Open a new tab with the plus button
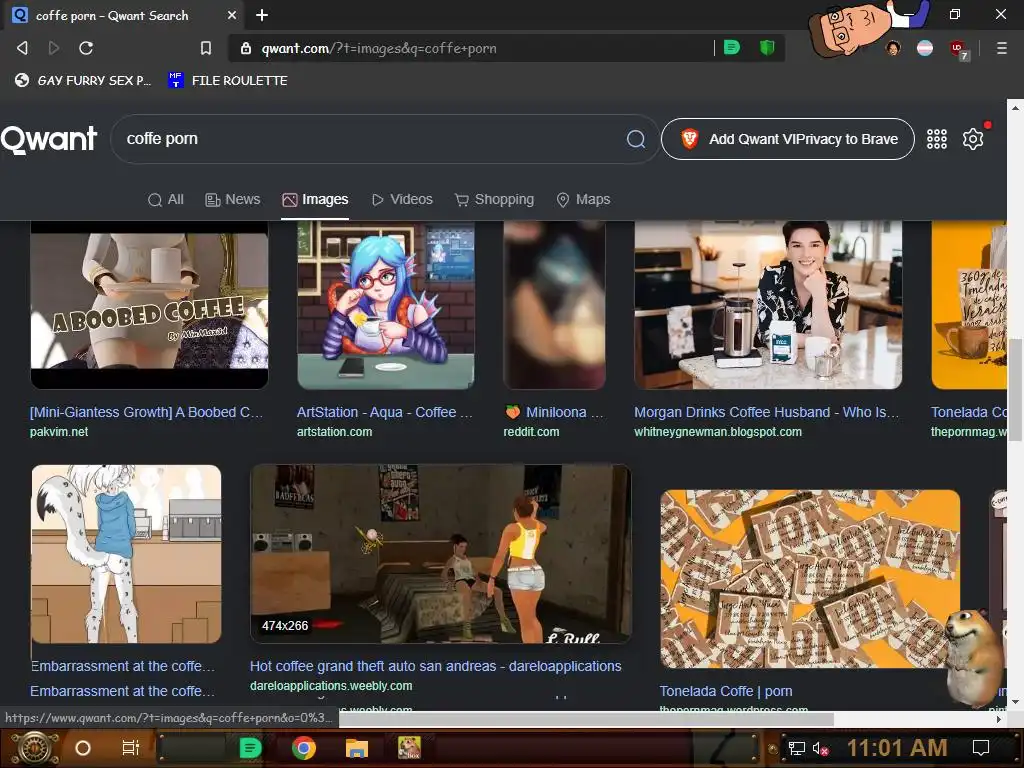 point(262,15)
